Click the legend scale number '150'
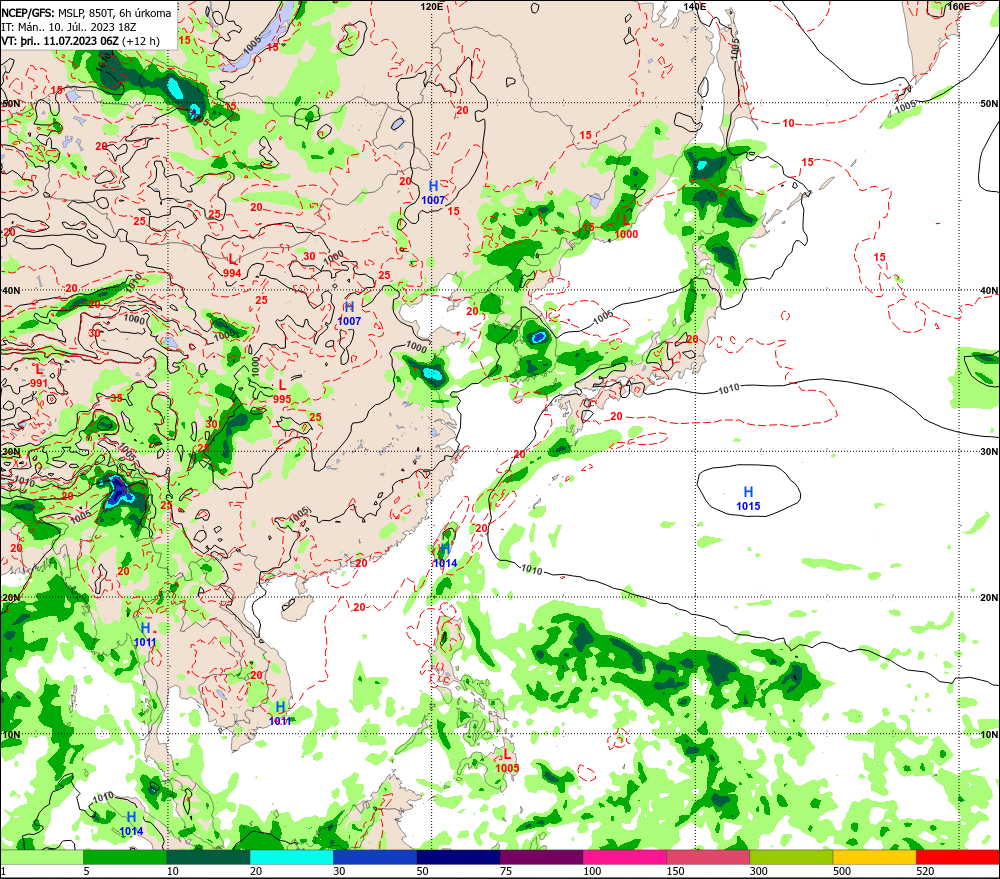The image size is (1000, 879). (675, 871)
